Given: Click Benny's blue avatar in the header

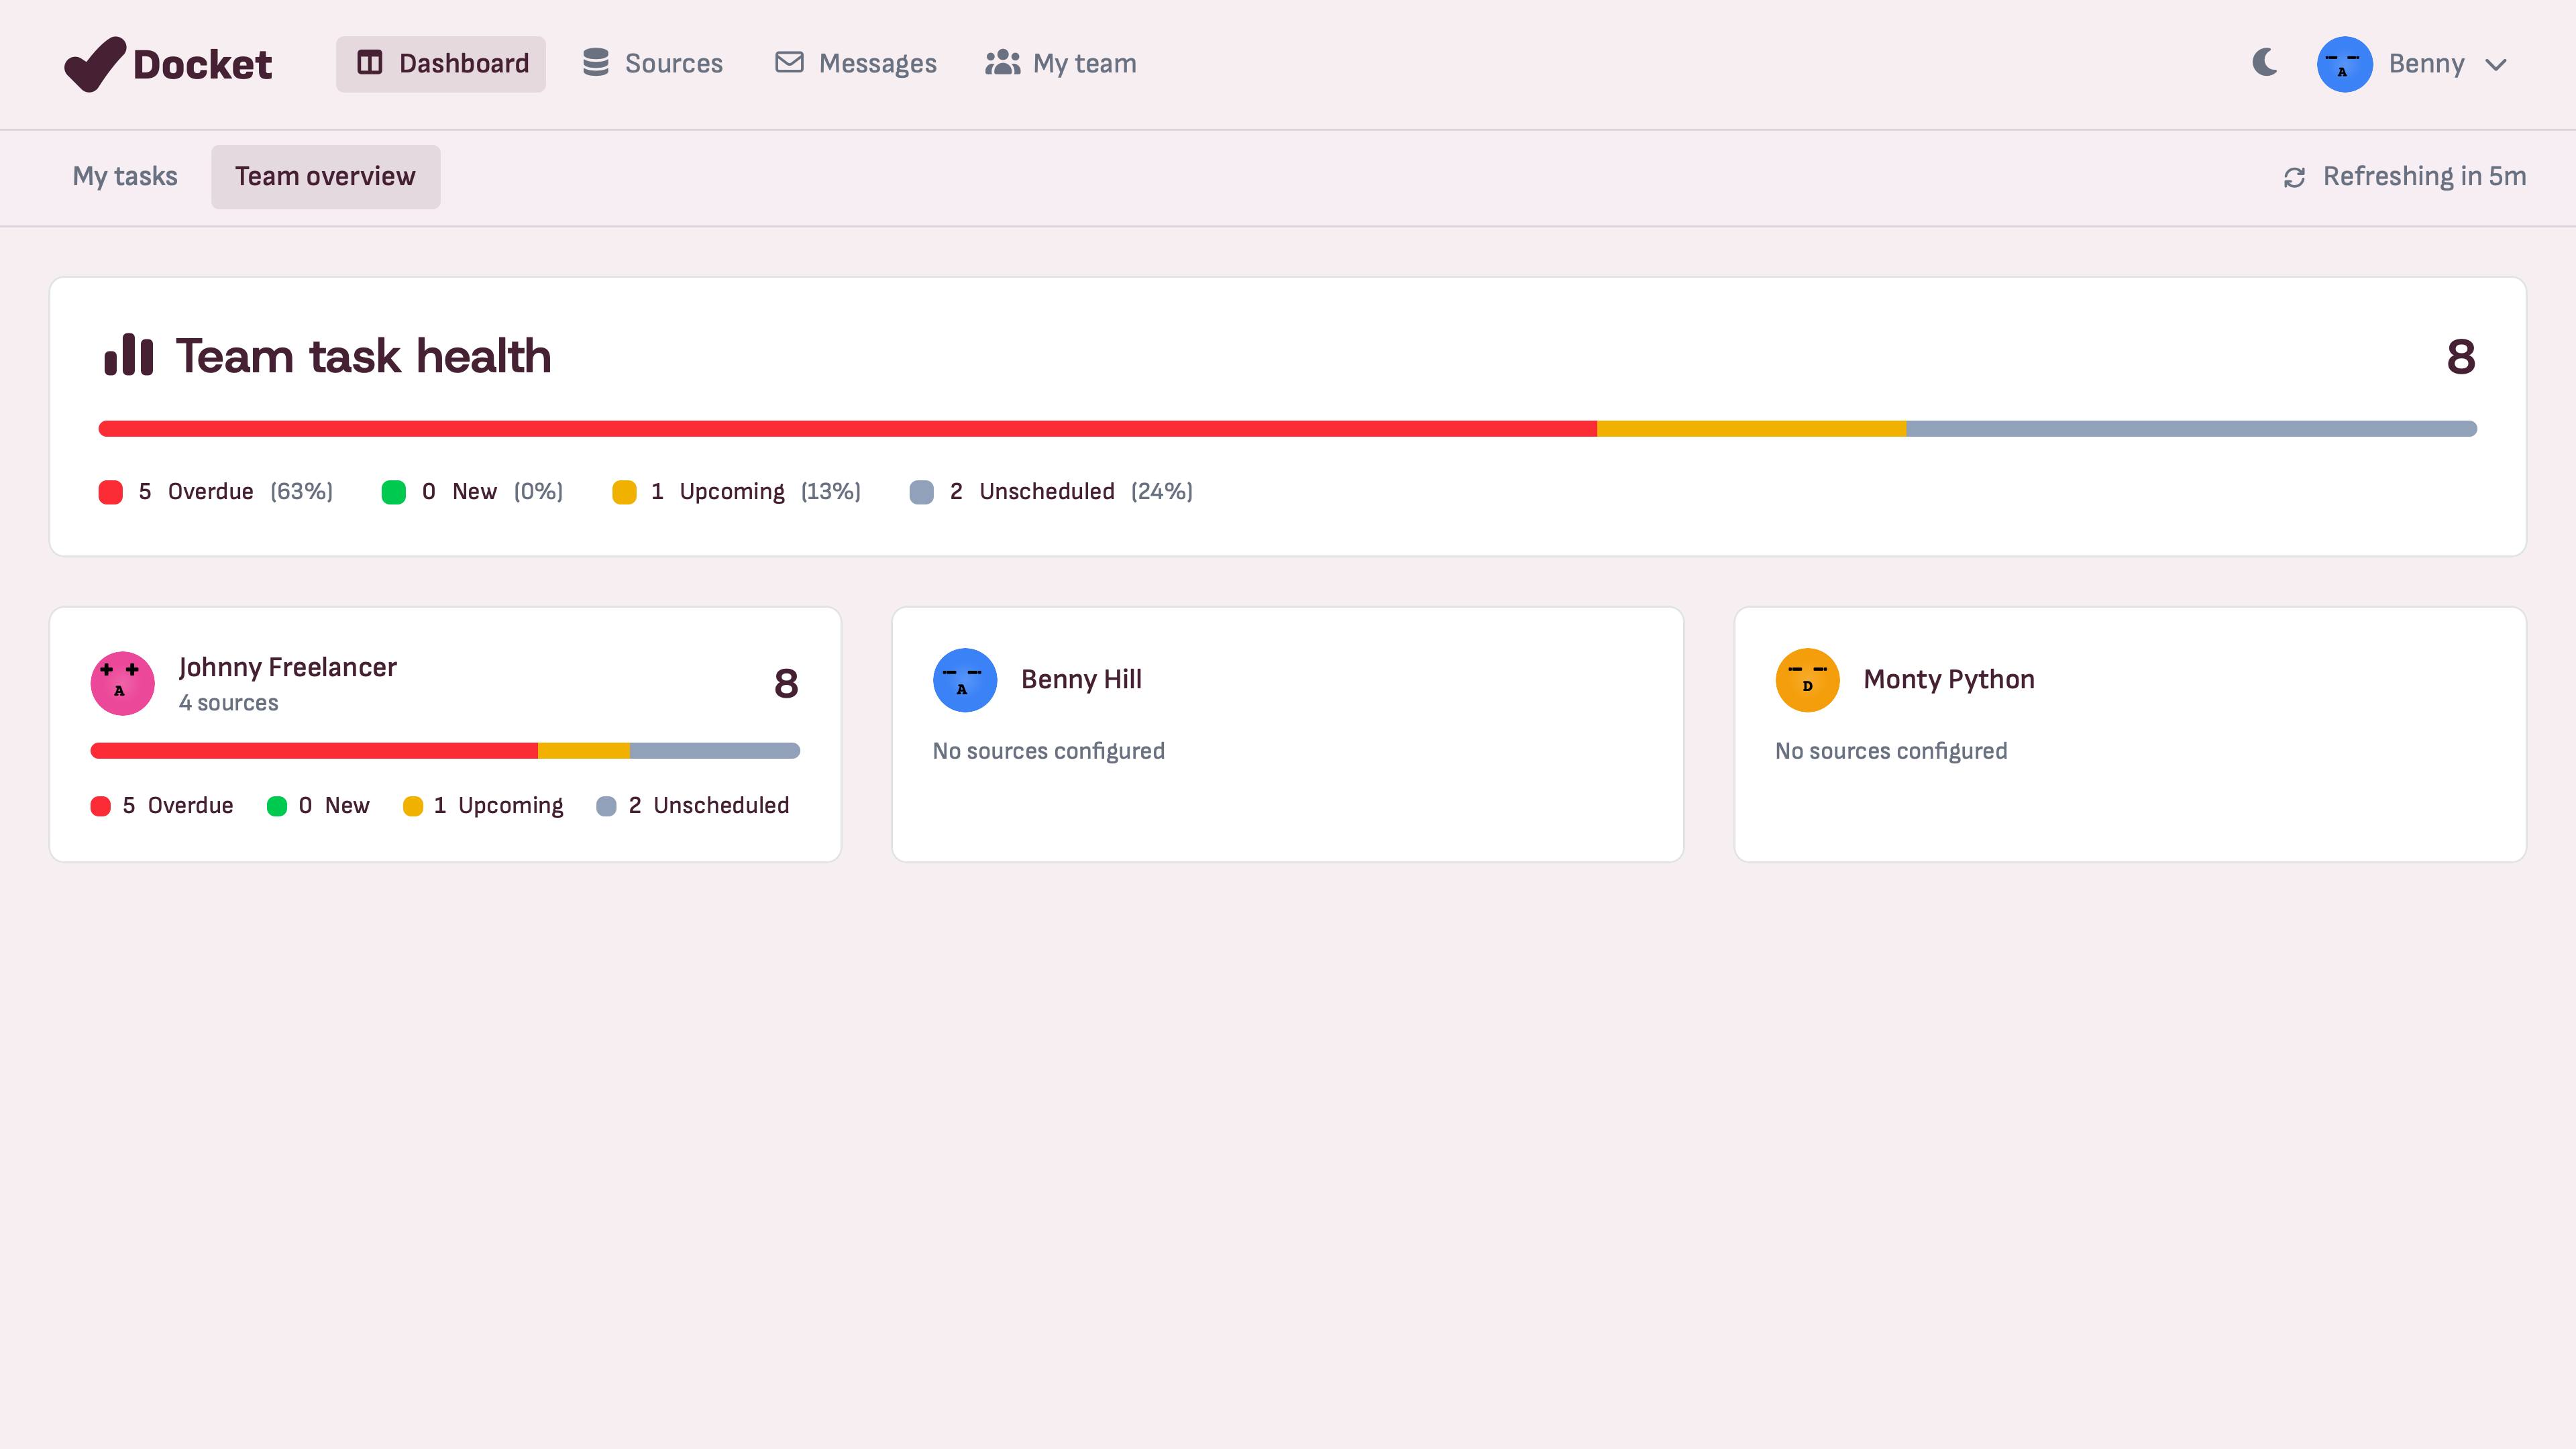Looking at the screenshot, I should coord(2345,64).
